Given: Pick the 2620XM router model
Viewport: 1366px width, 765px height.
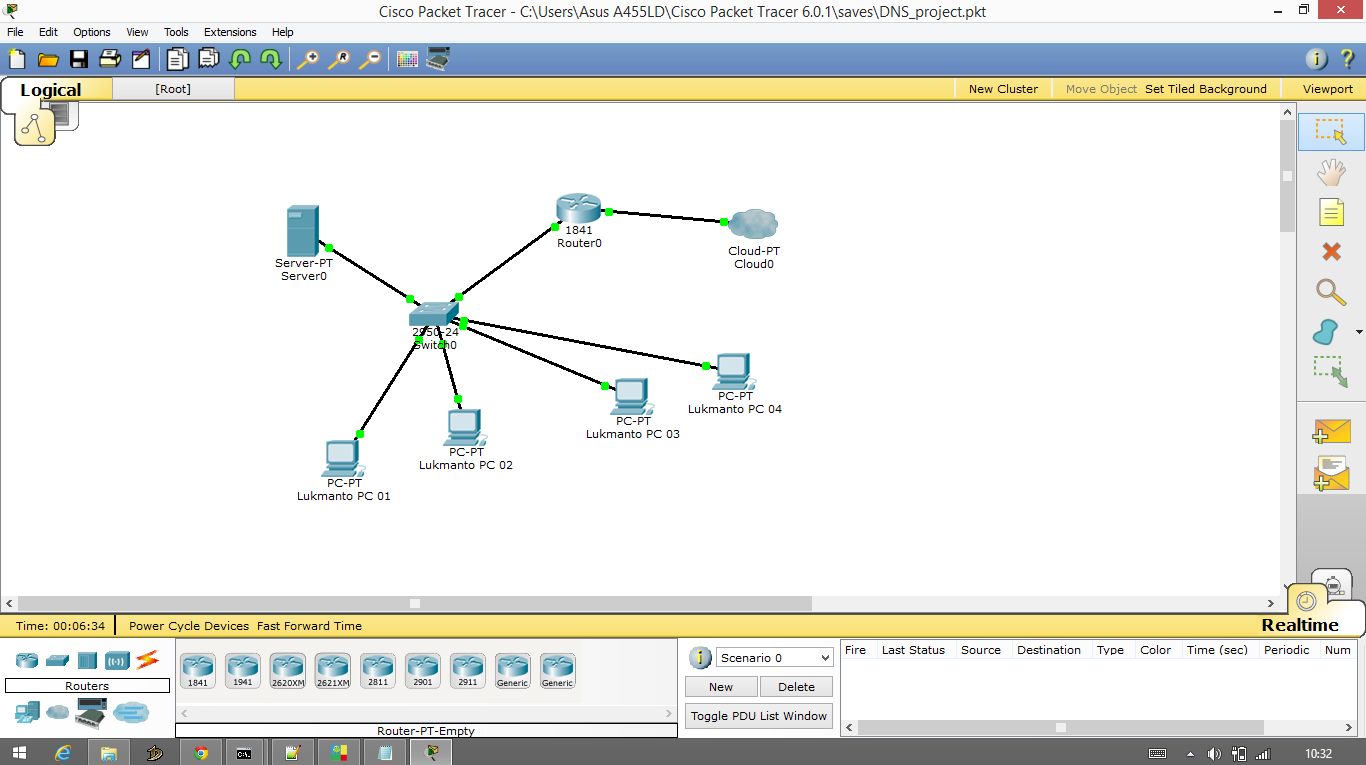Looking at the screenshot, I should (288, 671).
